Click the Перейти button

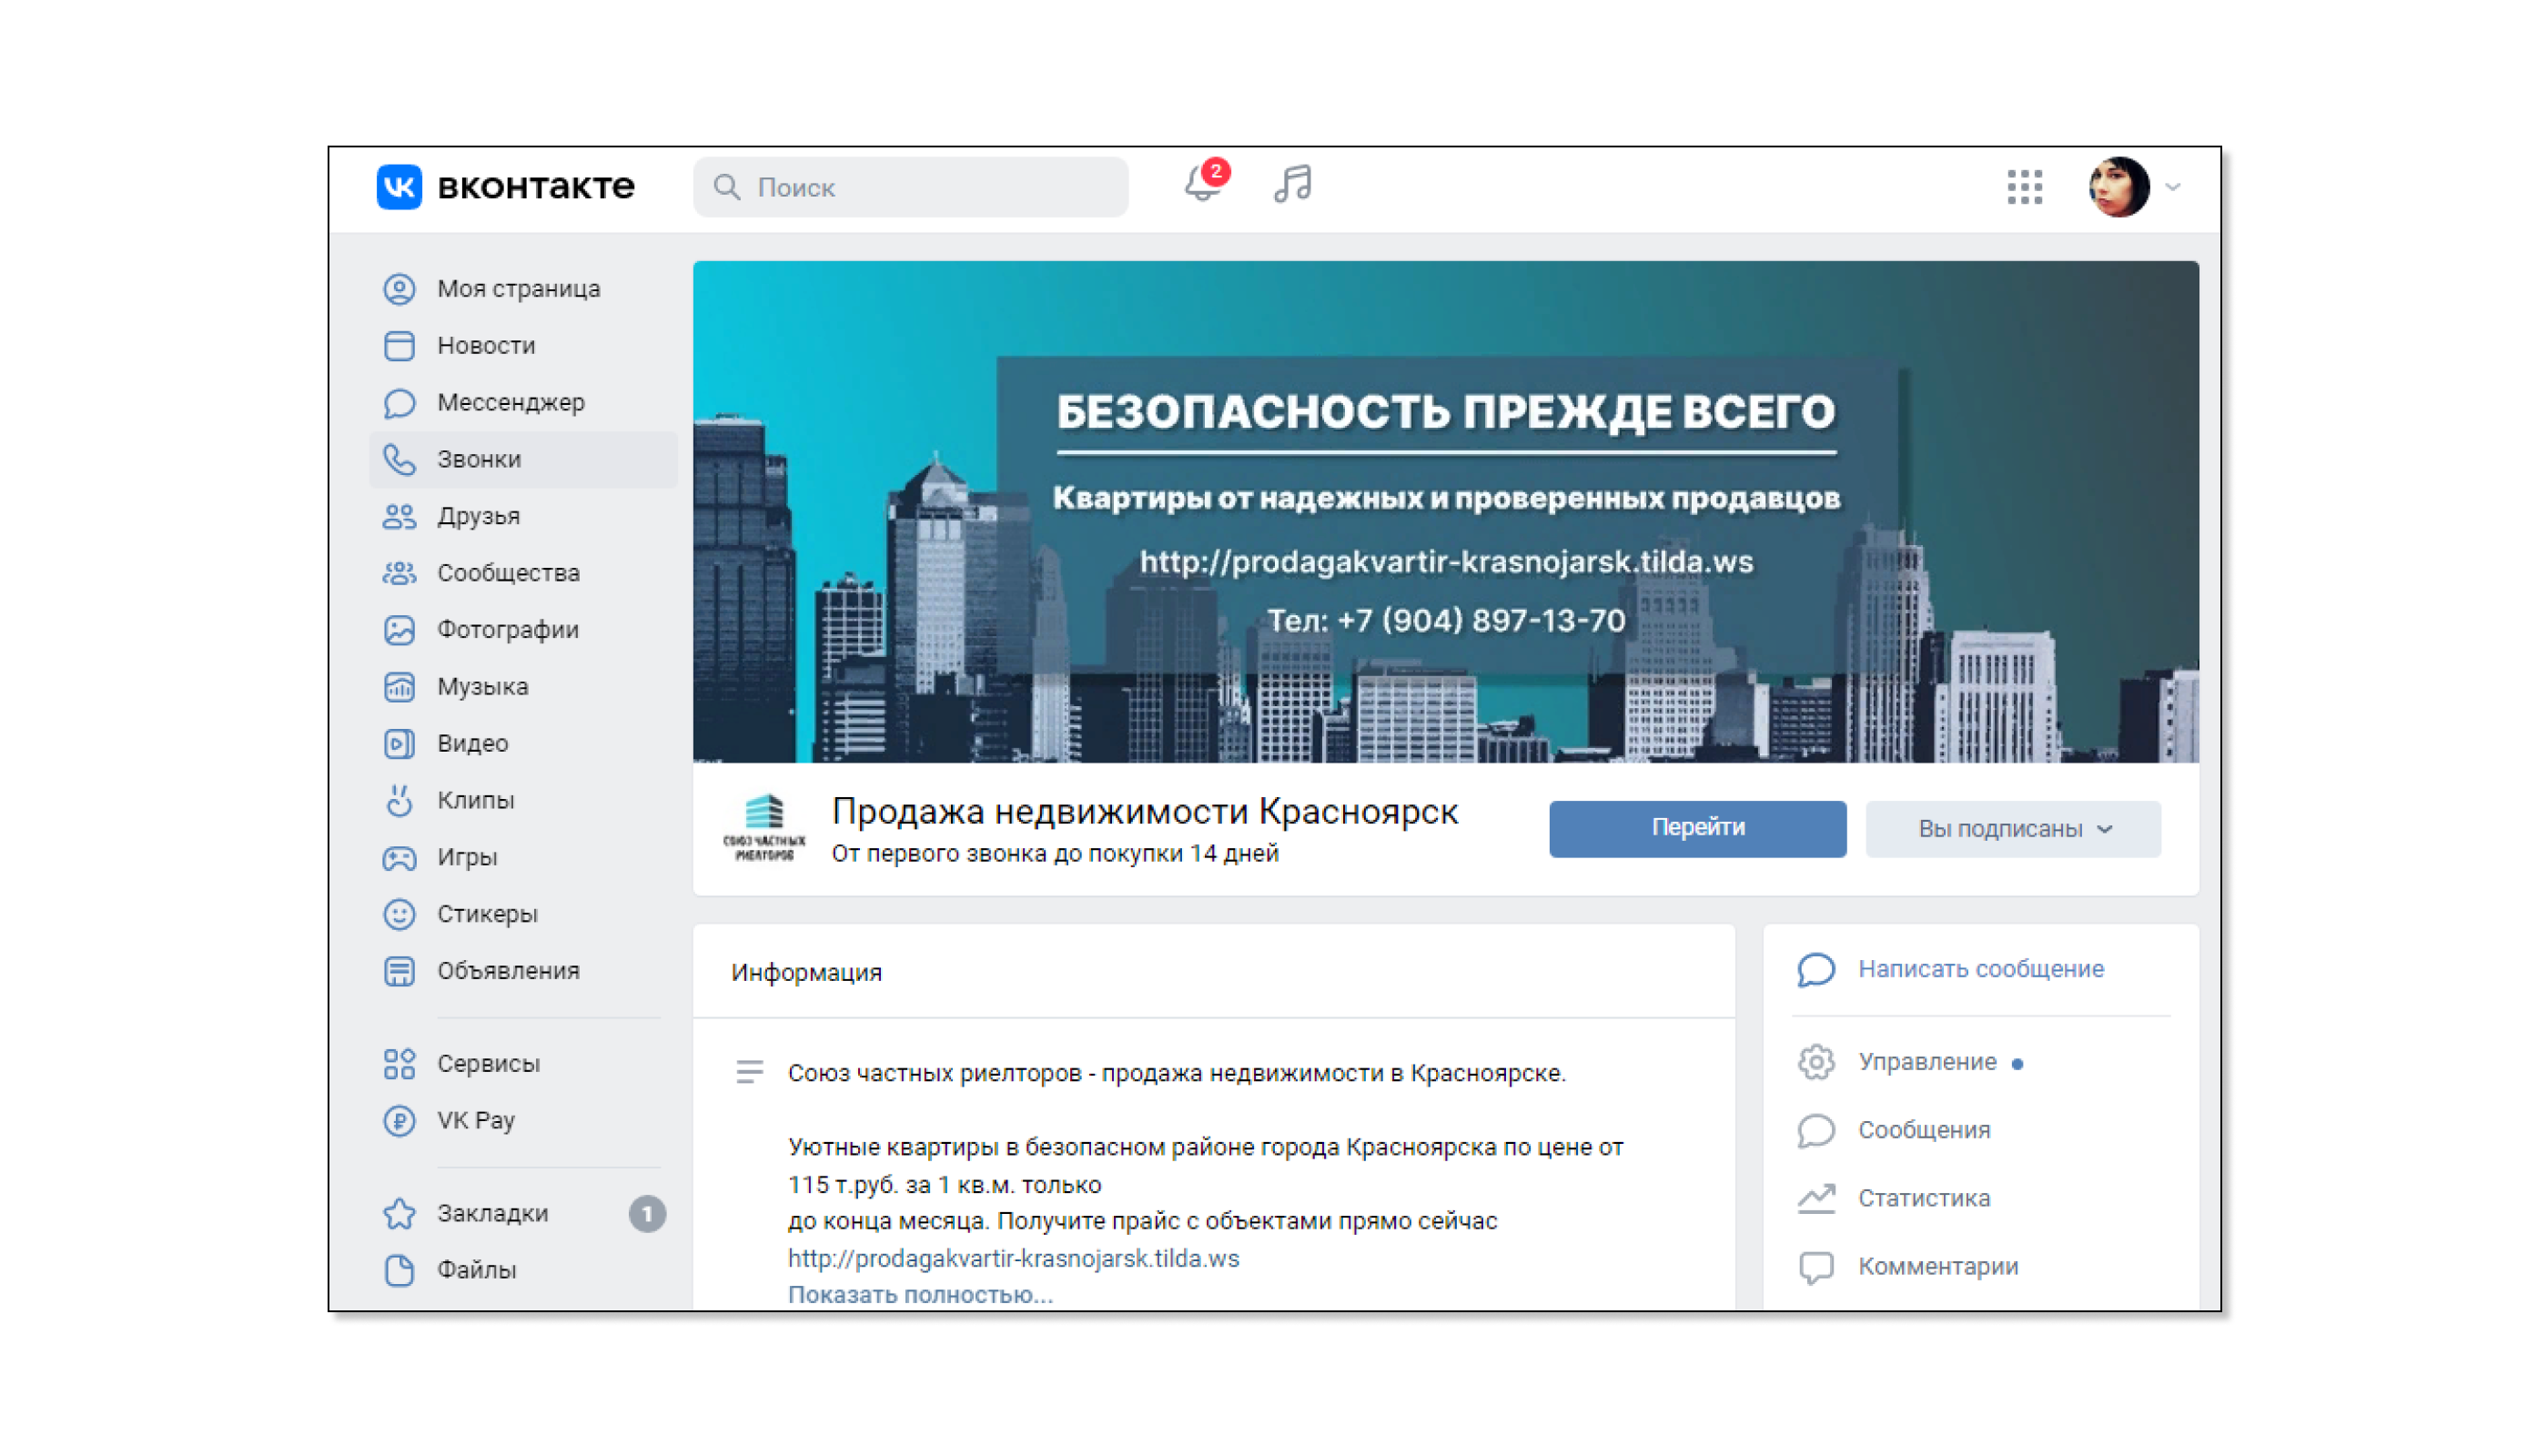pyautogui.click(x=1697, y=829)
